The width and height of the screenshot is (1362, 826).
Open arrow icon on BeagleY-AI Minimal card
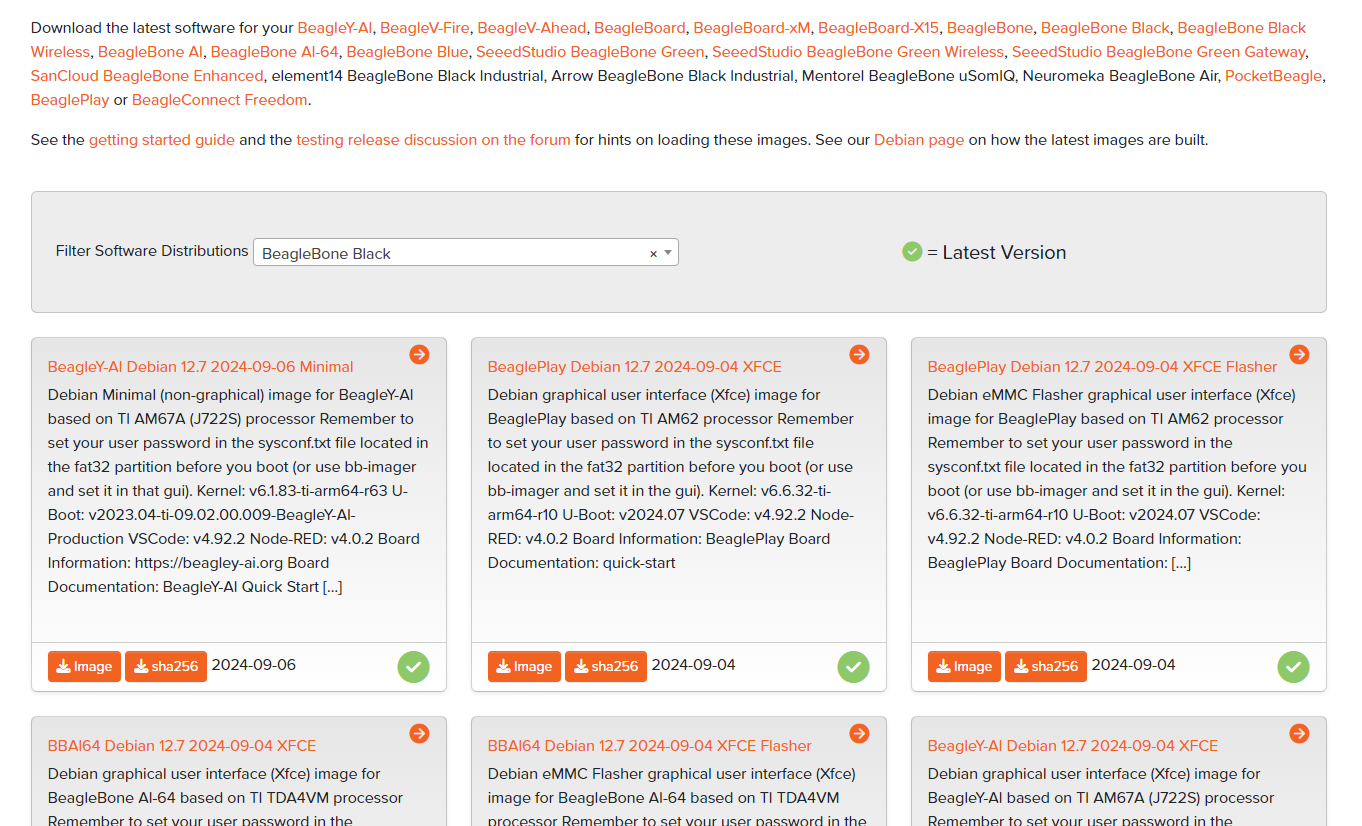(419, 355)
